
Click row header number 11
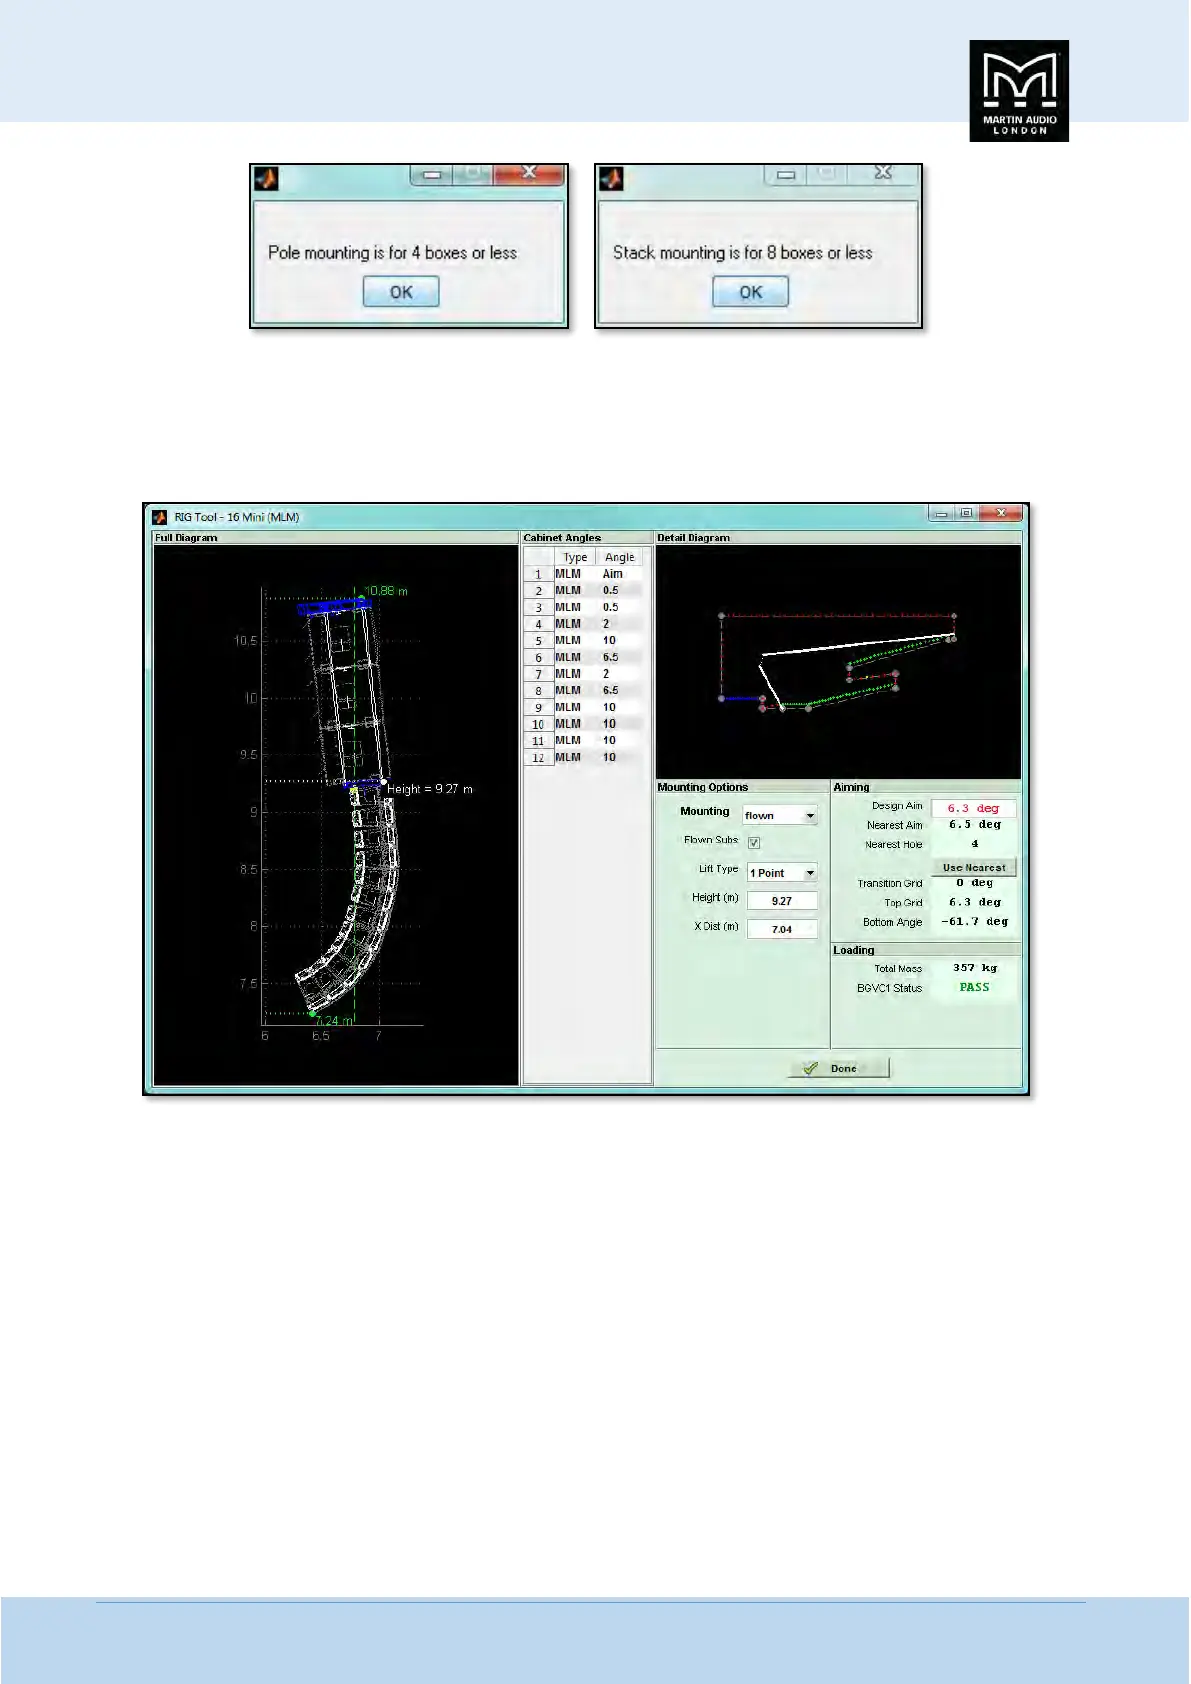538,741
